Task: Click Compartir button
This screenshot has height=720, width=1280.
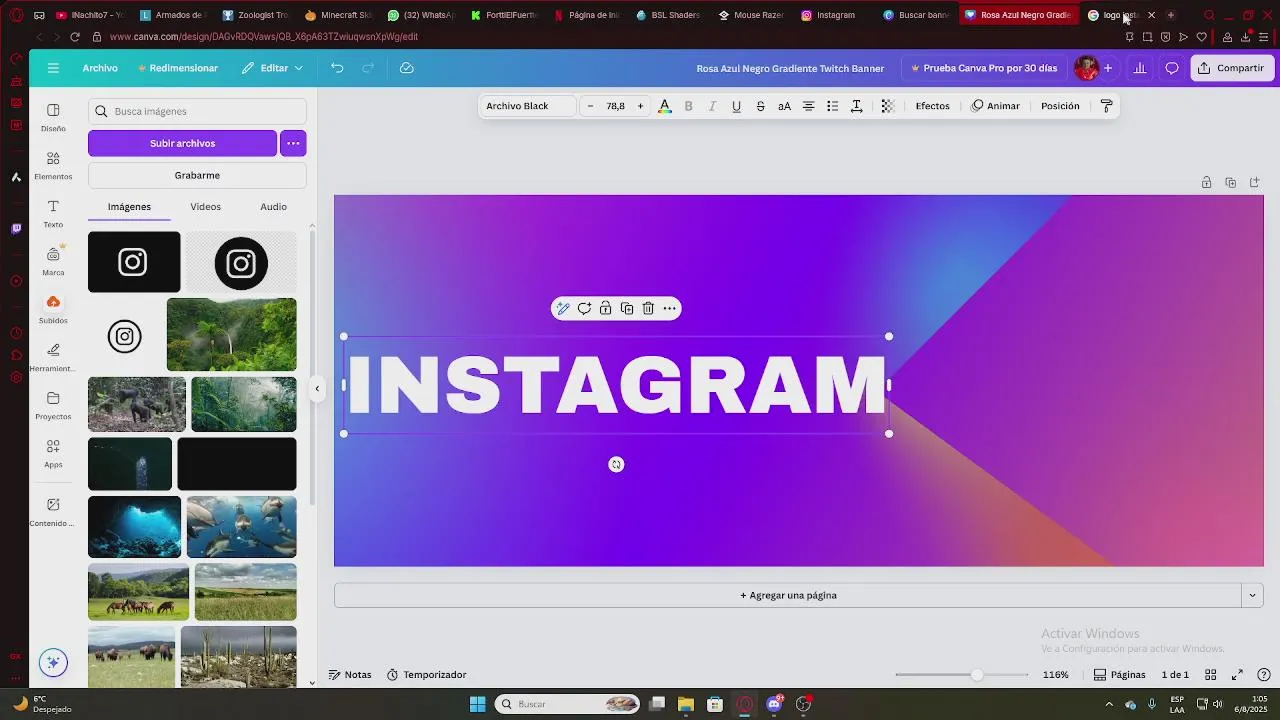Action: [x=1231, y=68]
